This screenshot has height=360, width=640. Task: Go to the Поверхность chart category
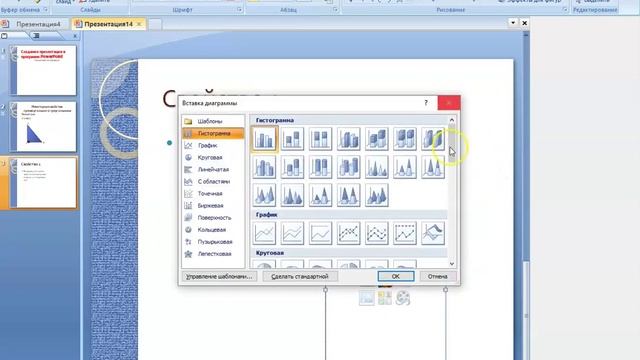click(x=213, y=218)
